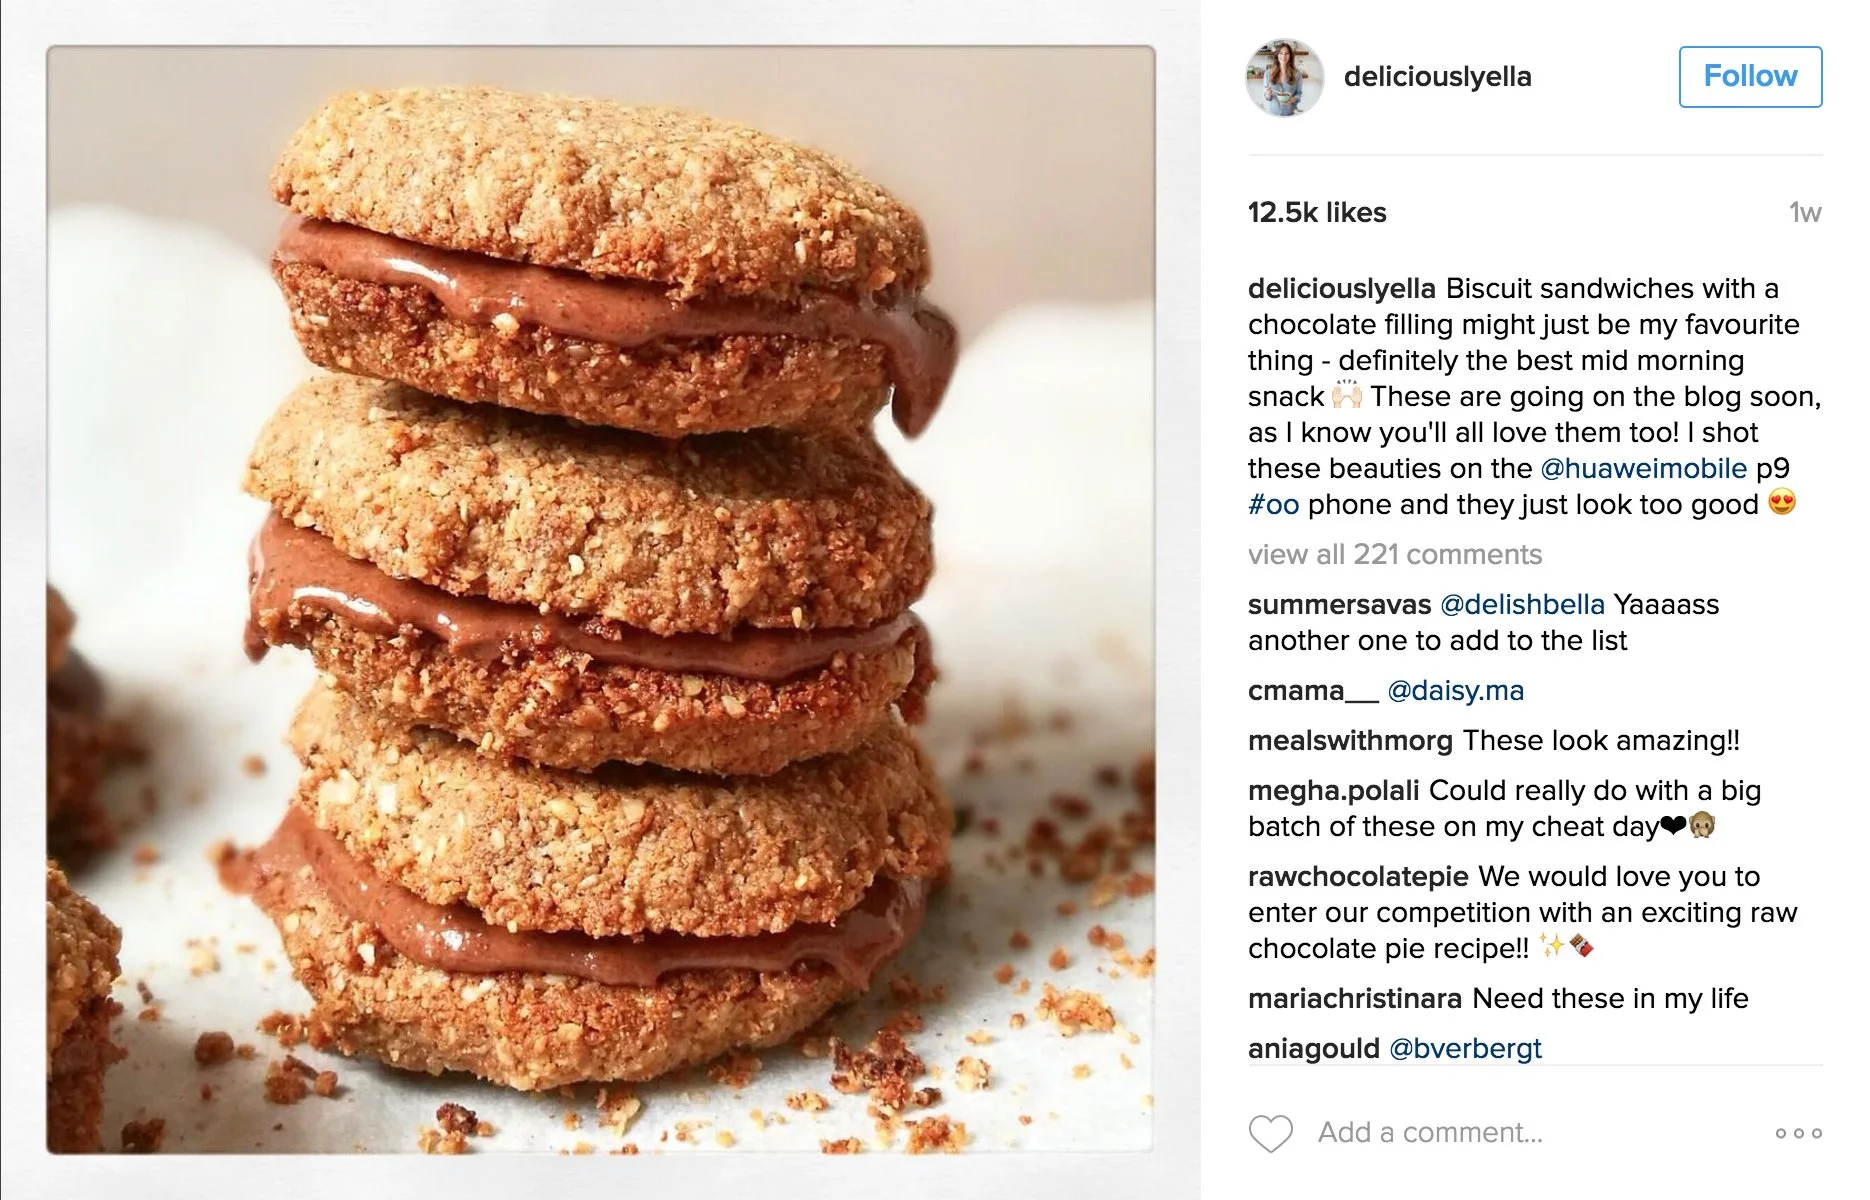
Task: Open the @delishbella mention
Action: click(1522, 604)
